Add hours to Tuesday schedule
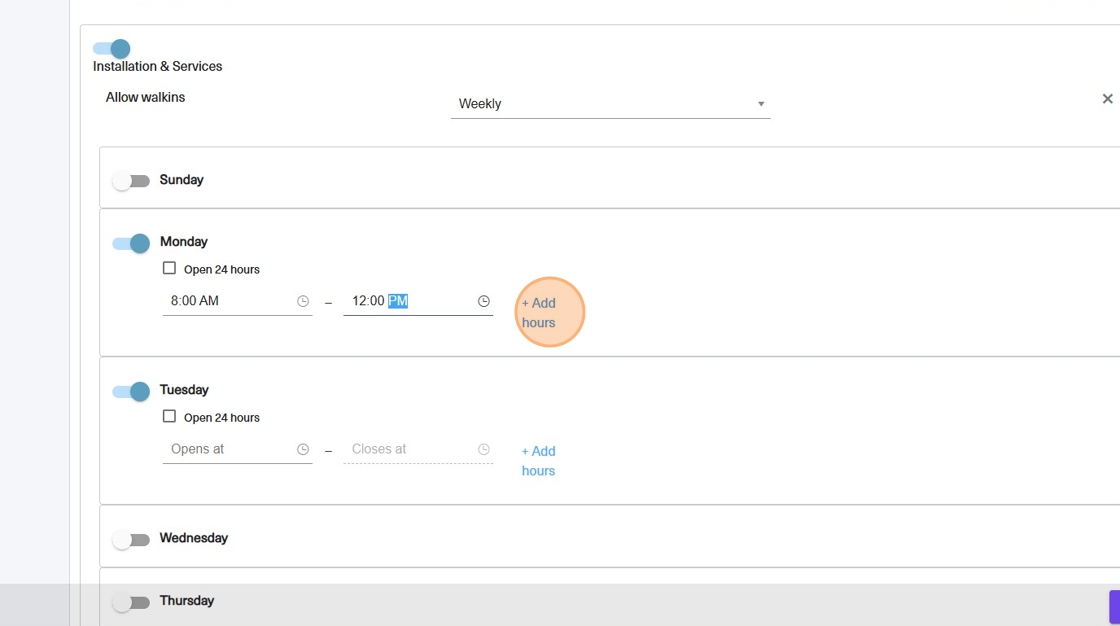The image size is (1120, 626). click(538, 461)
